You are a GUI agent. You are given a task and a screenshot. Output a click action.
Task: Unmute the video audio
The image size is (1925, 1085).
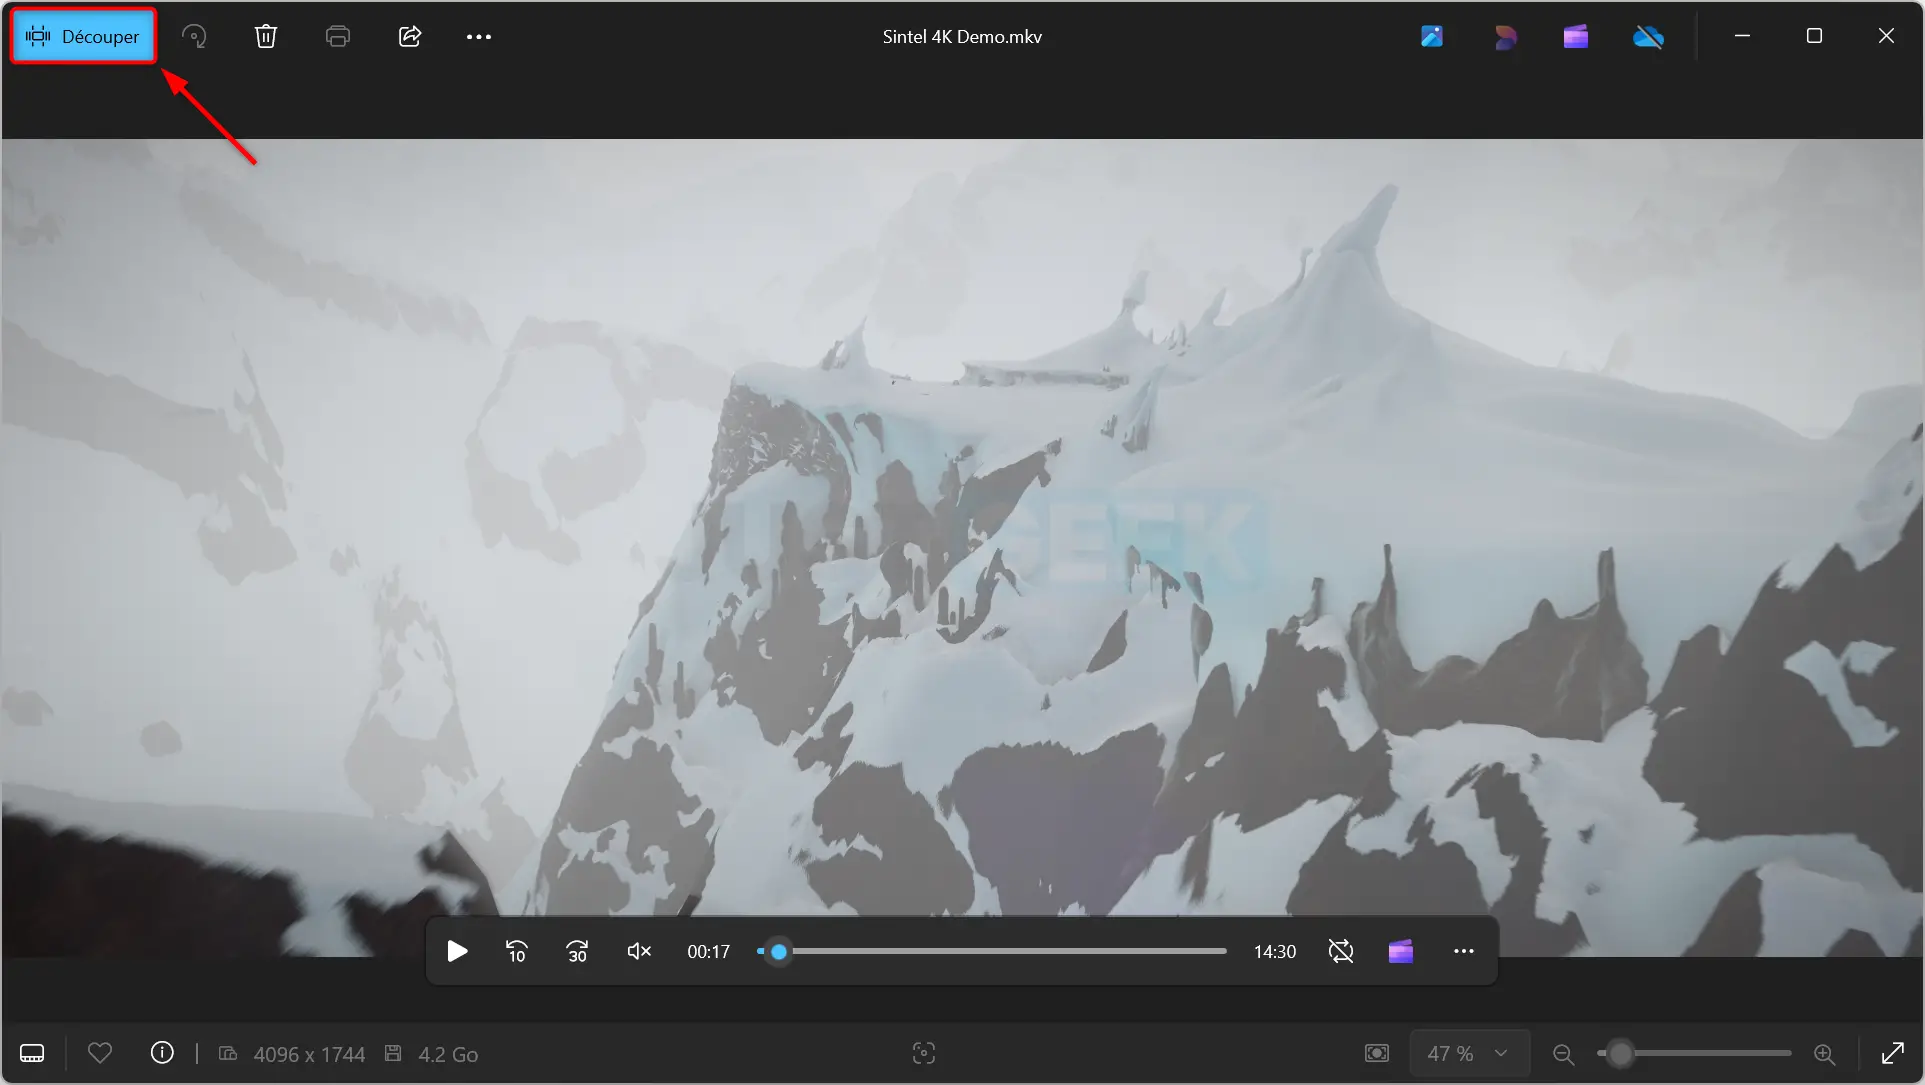pos(639,951)
